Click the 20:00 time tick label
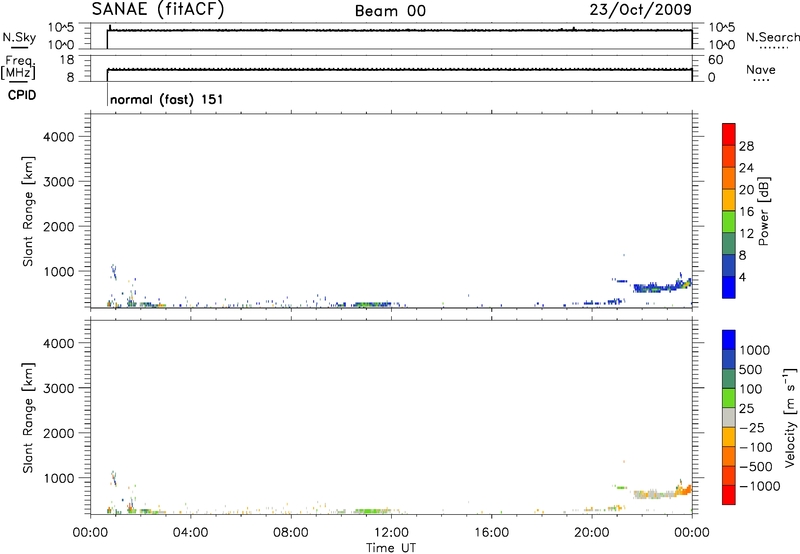 coord(591,533)
